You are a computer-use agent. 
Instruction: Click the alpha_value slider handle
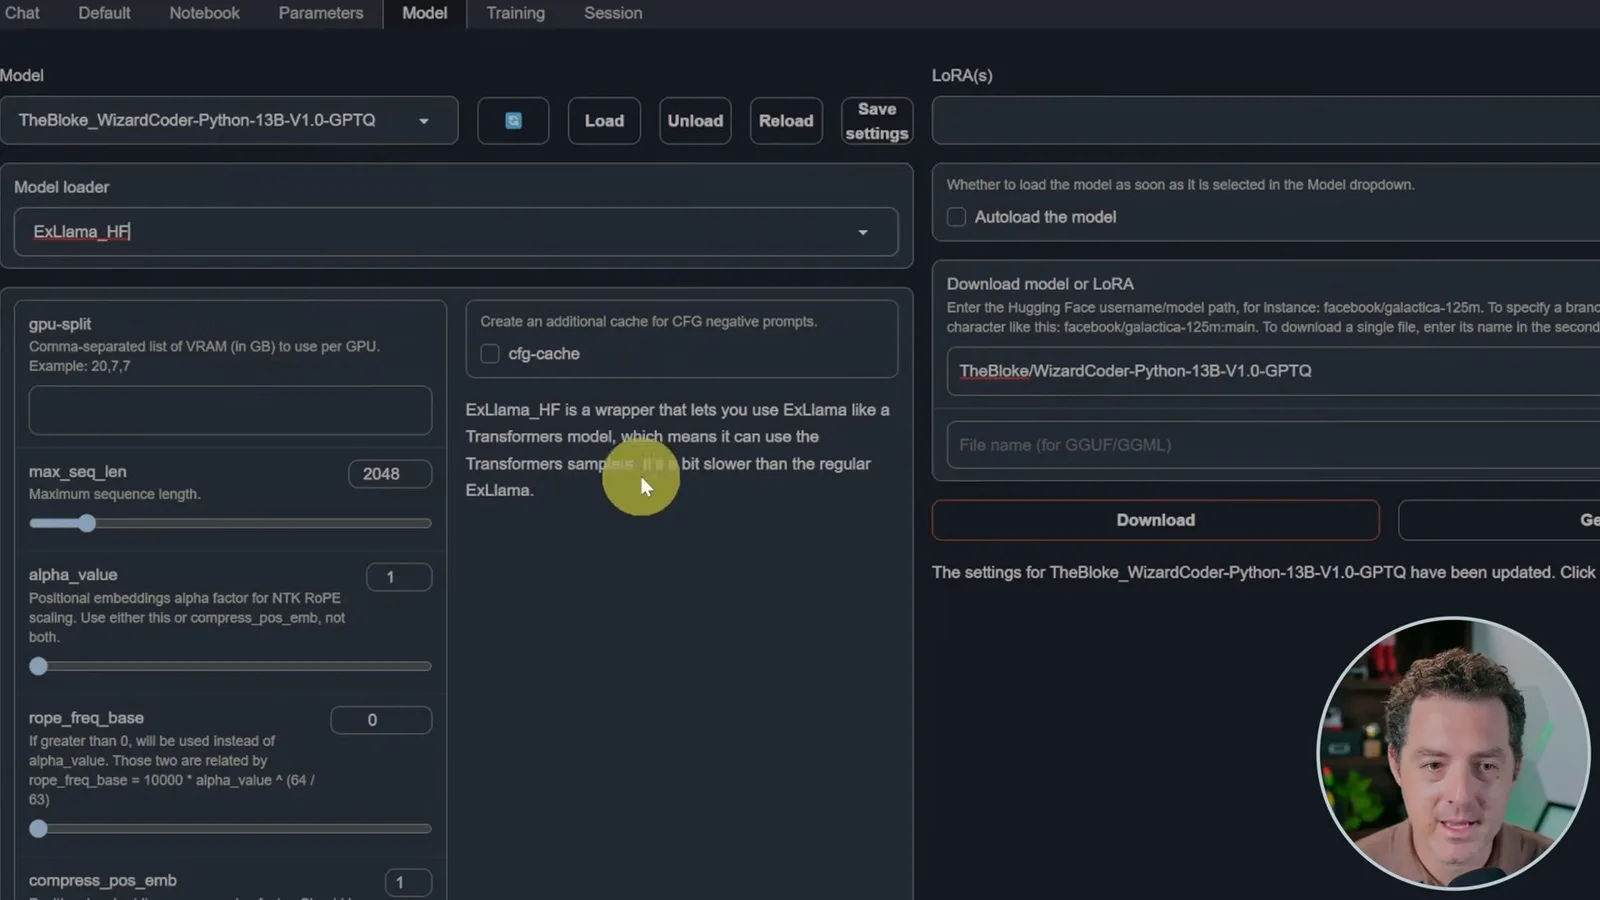coord(38,666)
